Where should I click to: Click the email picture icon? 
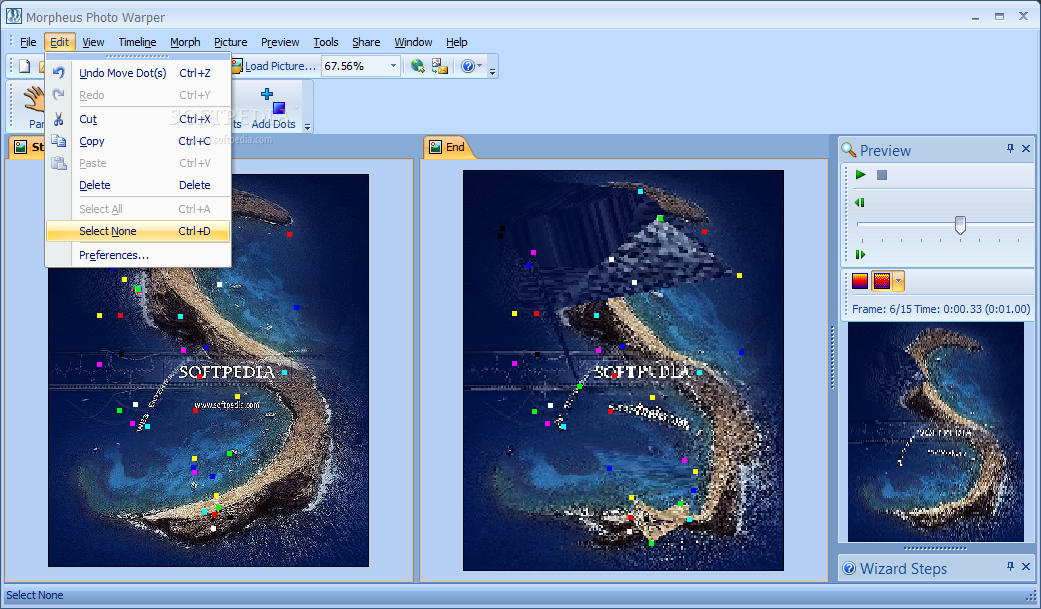(x=440, y=66)
